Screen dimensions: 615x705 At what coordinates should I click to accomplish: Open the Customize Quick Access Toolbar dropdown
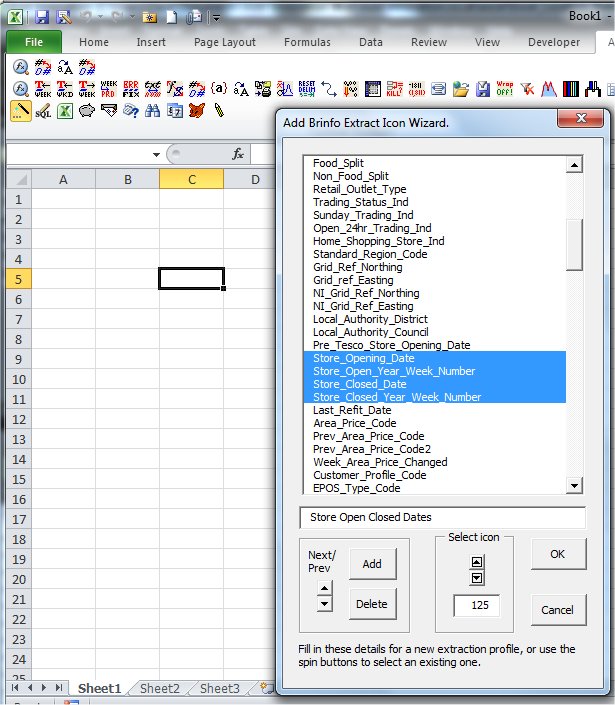[x=217, y=18]
